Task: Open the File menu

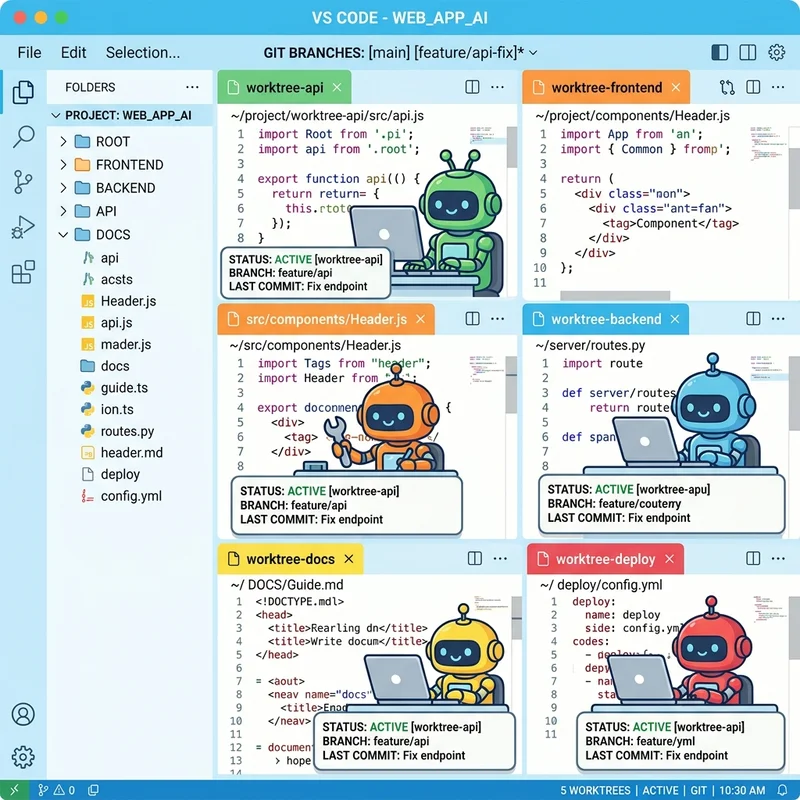Action: coord(29,53)
